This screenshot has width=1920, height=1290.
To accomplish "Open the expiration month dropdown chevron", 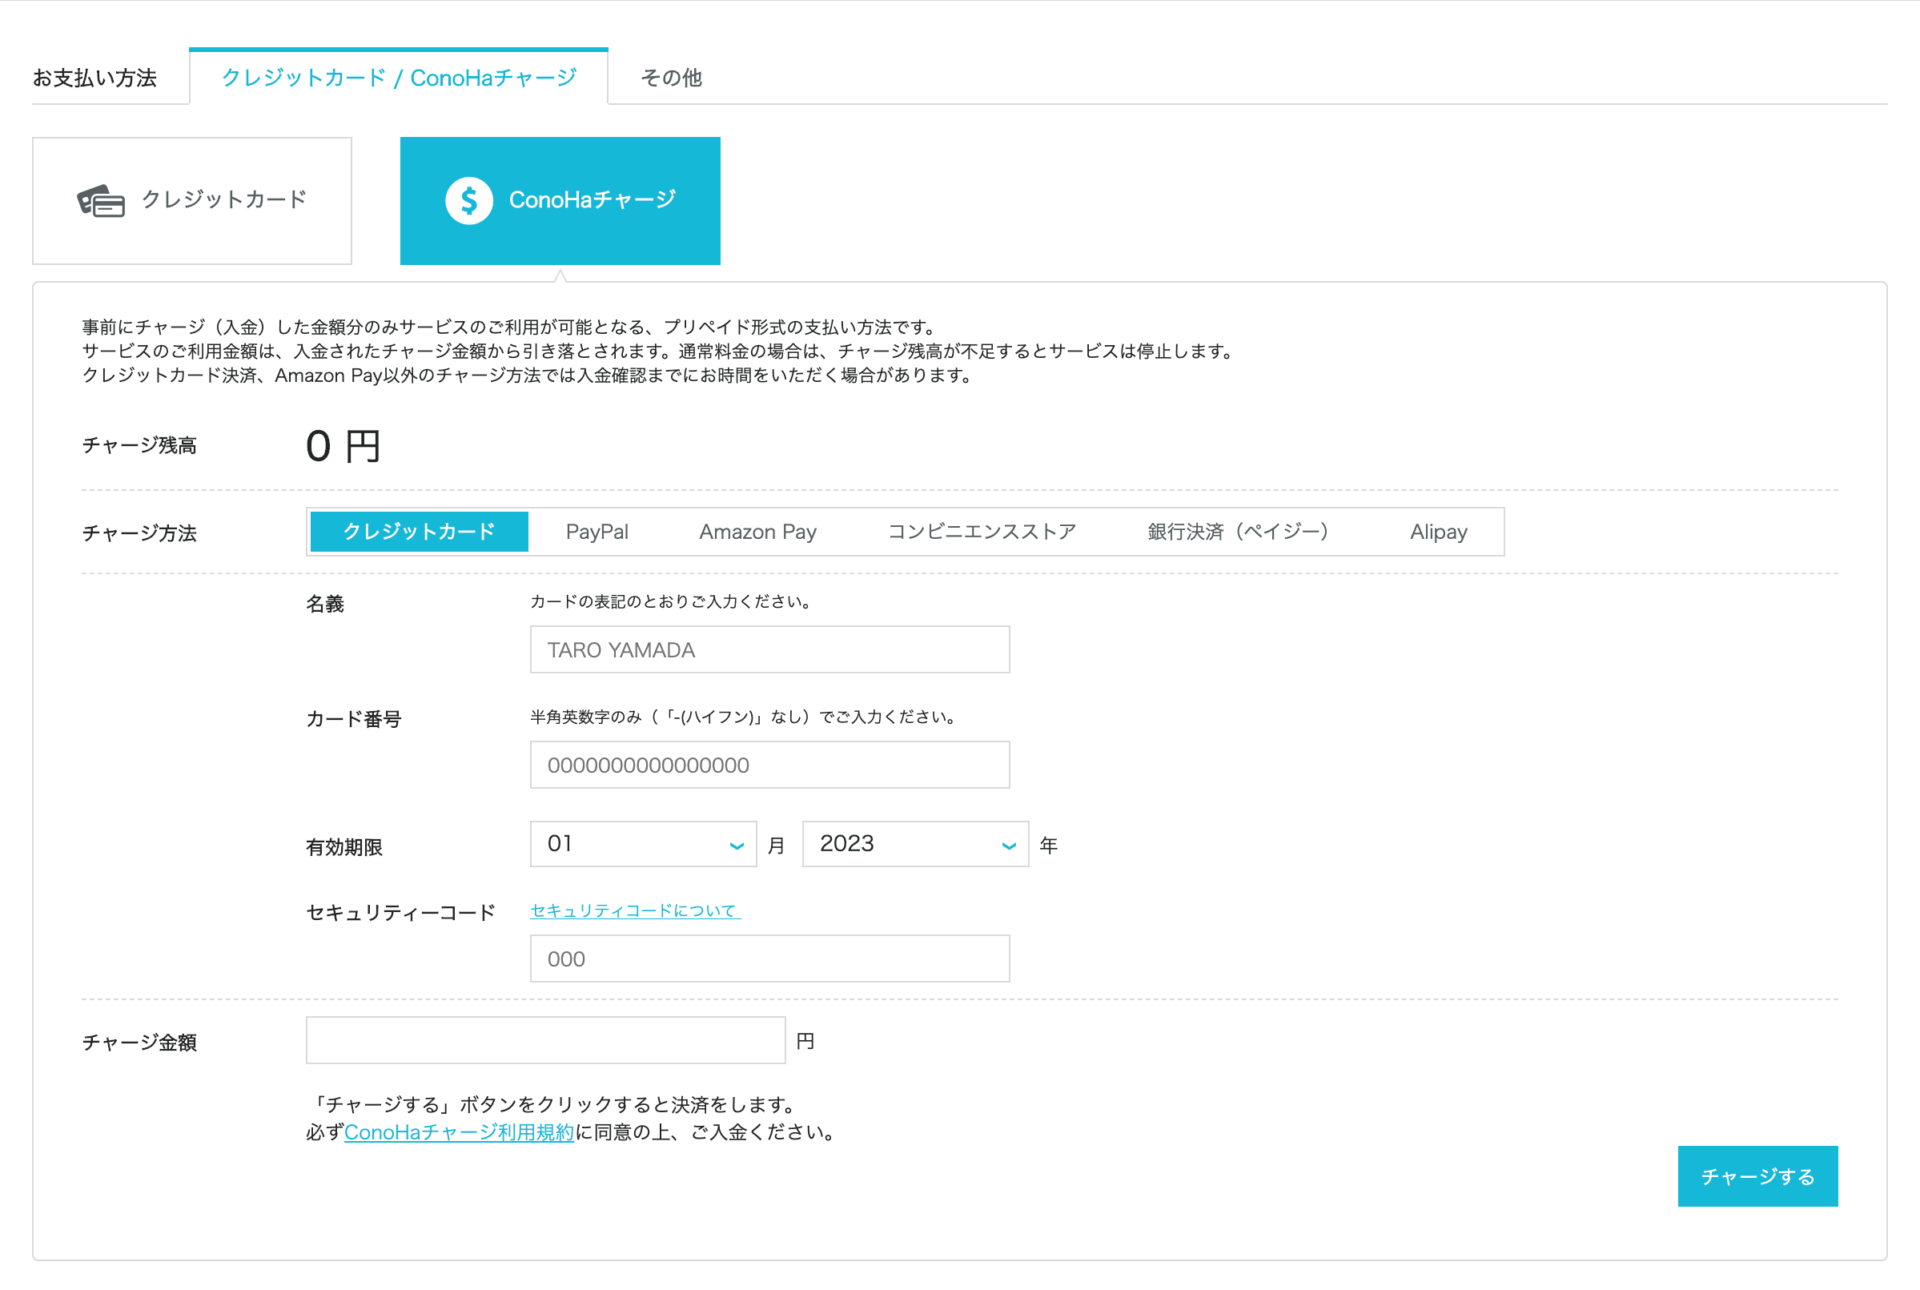I will (737, 846).
